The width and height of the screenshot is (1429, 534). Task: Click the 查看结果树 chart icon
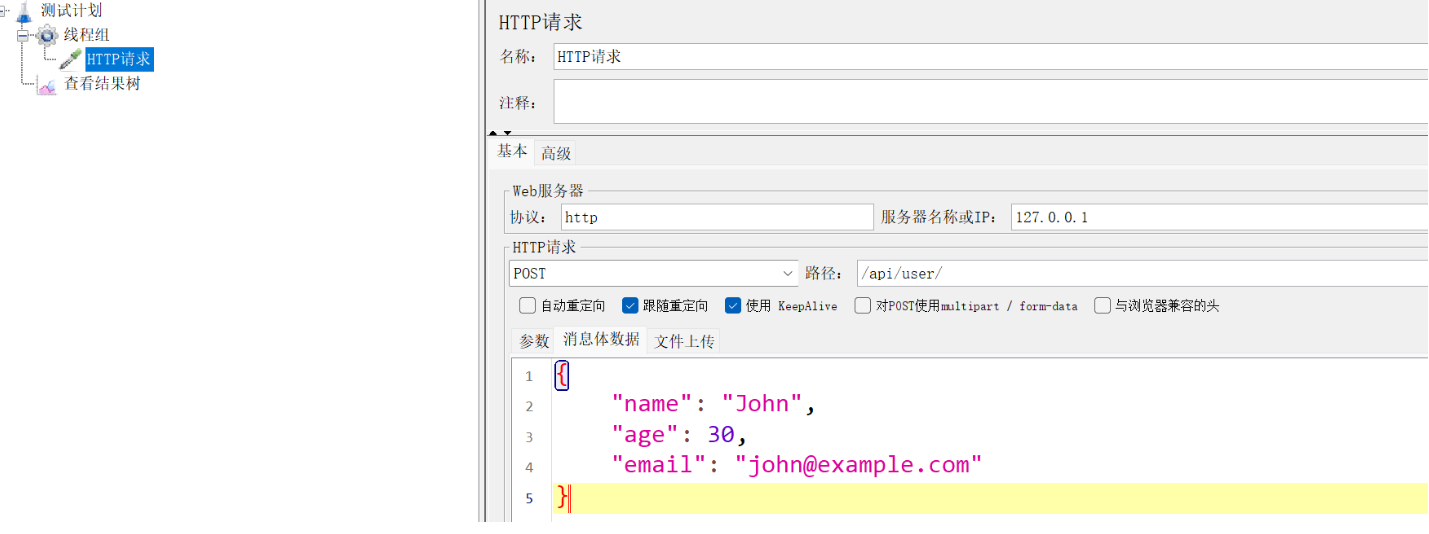click(47, 84)
